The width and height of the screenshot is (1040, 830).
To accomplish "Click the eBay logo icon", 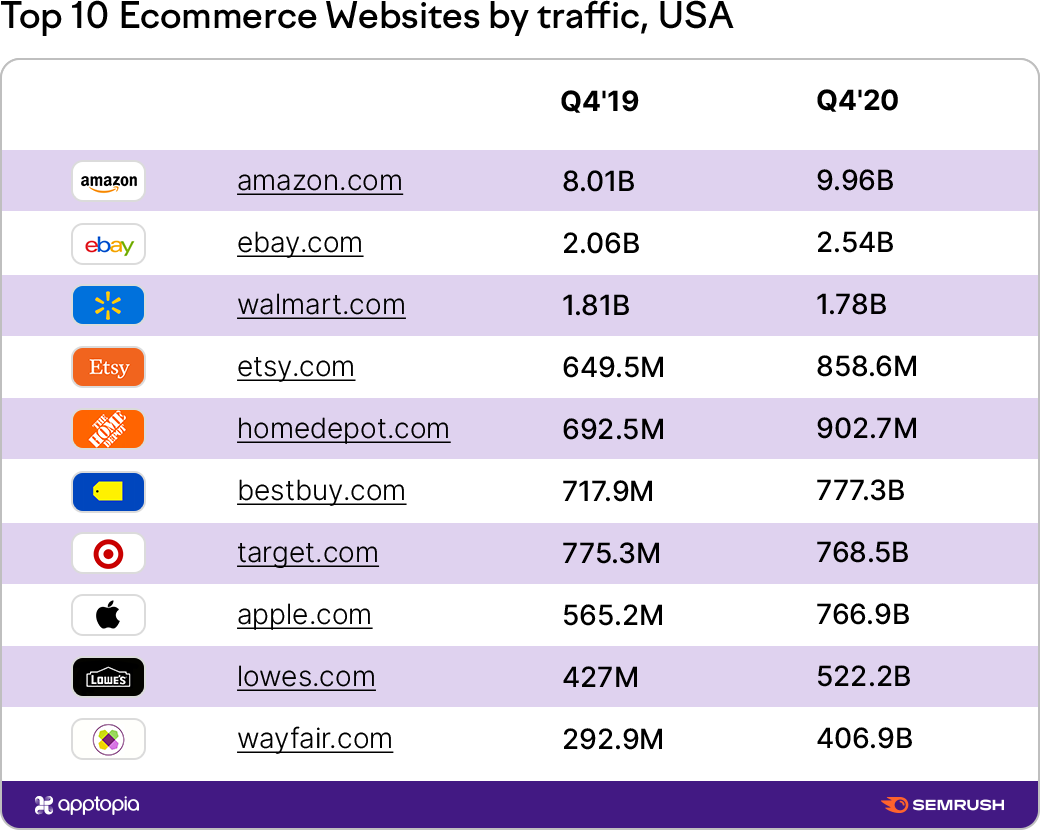I will point(108,244).
